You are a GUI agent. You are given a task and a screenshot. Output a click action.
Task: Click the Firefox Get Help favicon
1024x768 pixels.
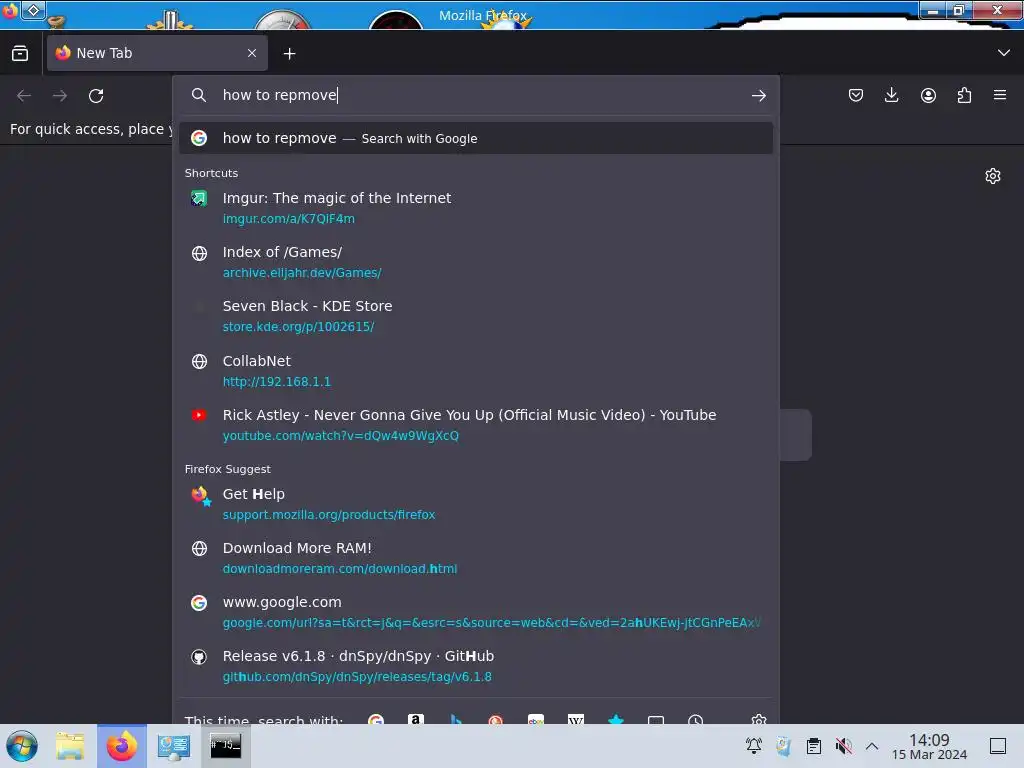pyautogui.click(x=201, y=496)
